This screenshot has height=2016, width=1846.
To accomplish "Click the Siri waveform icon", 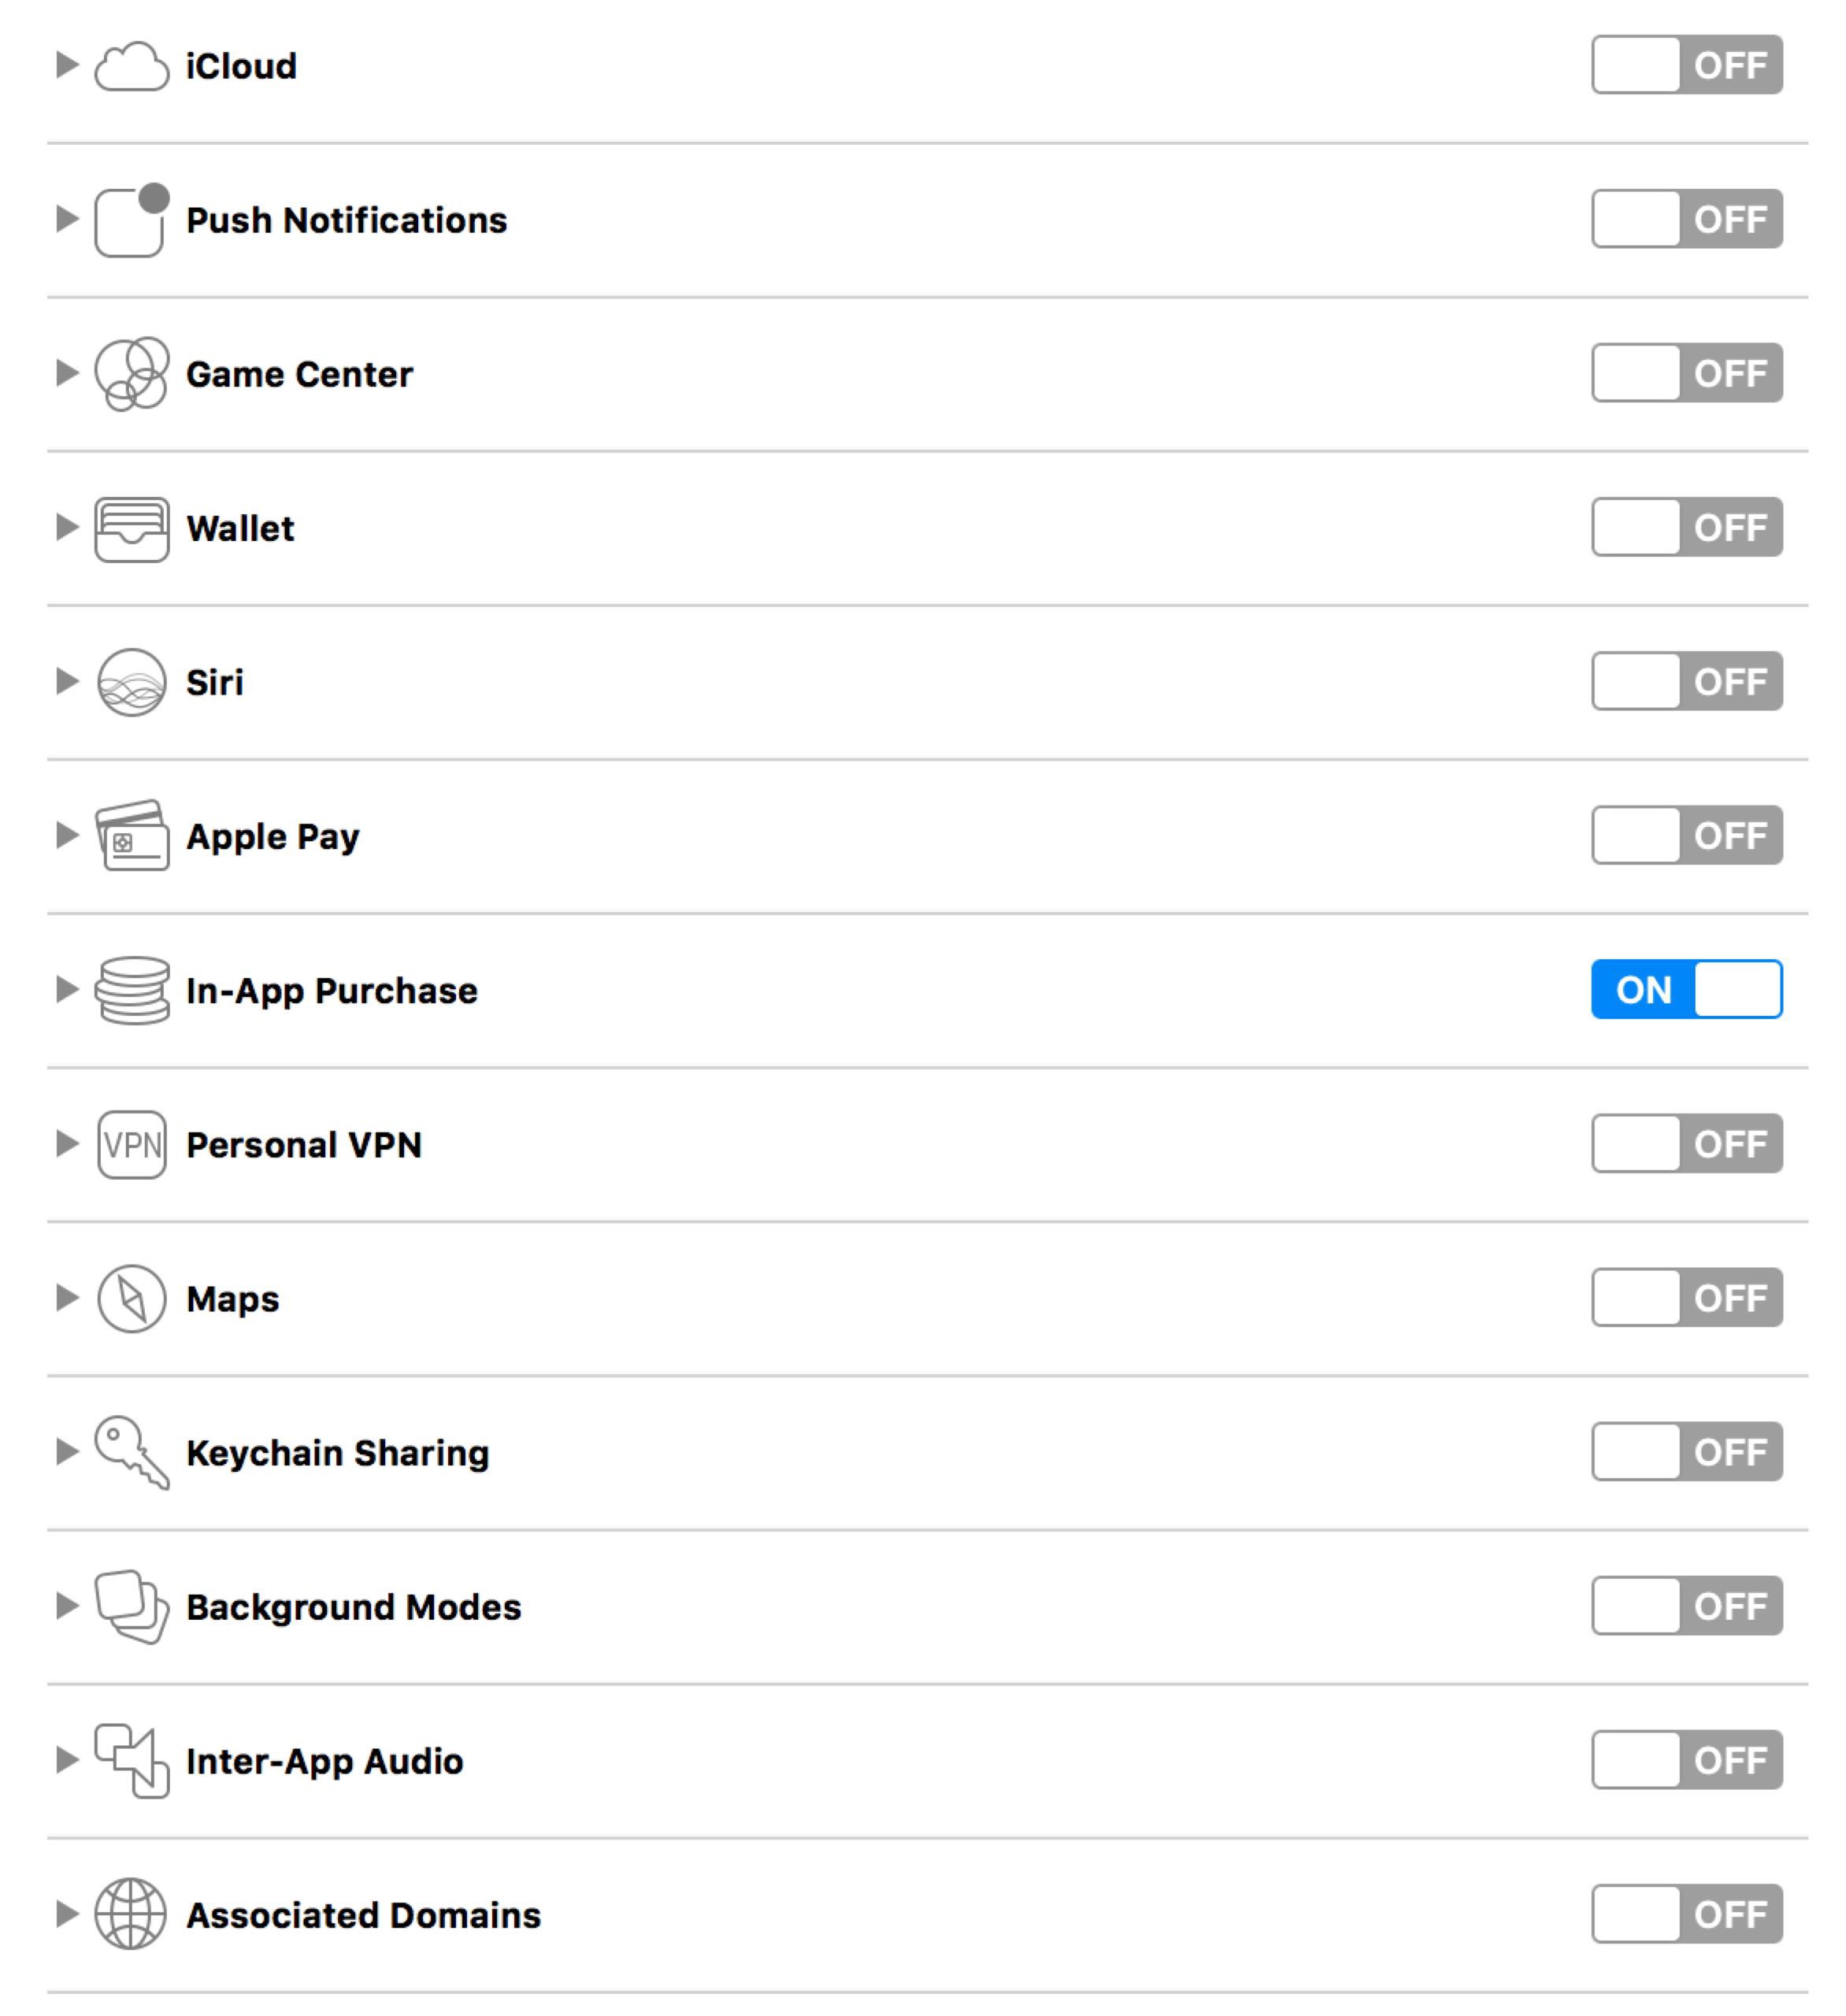I will [x=131, y=682].
